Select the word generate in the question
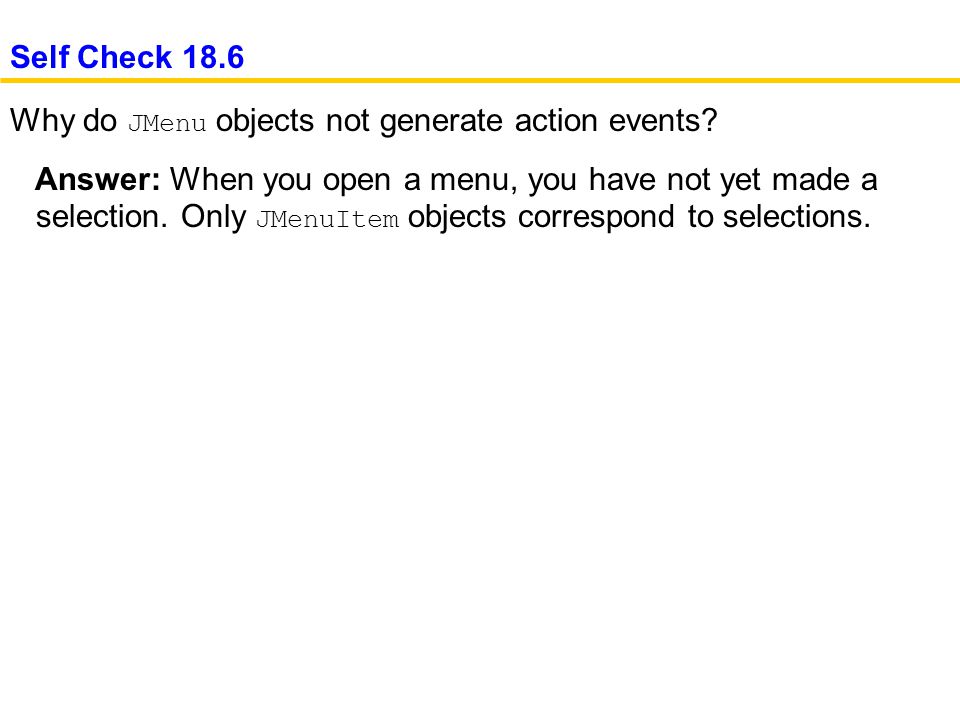This screenshot has height=720, width=960. tap(441, 121)
